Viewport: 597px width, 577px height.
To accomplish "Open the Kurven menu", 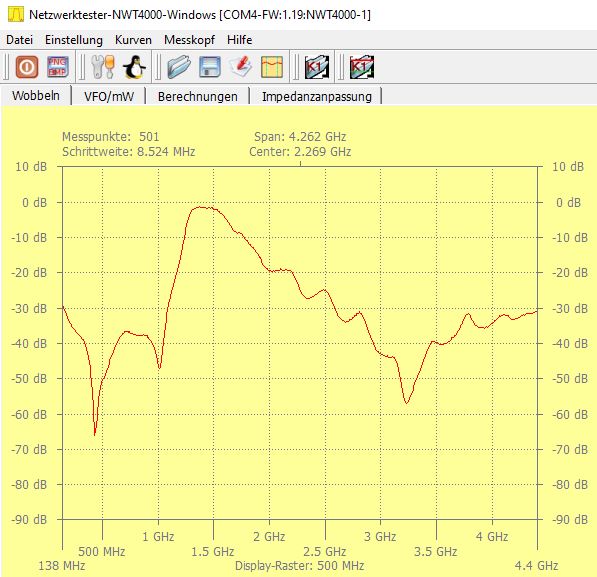I will coord(133,40).
